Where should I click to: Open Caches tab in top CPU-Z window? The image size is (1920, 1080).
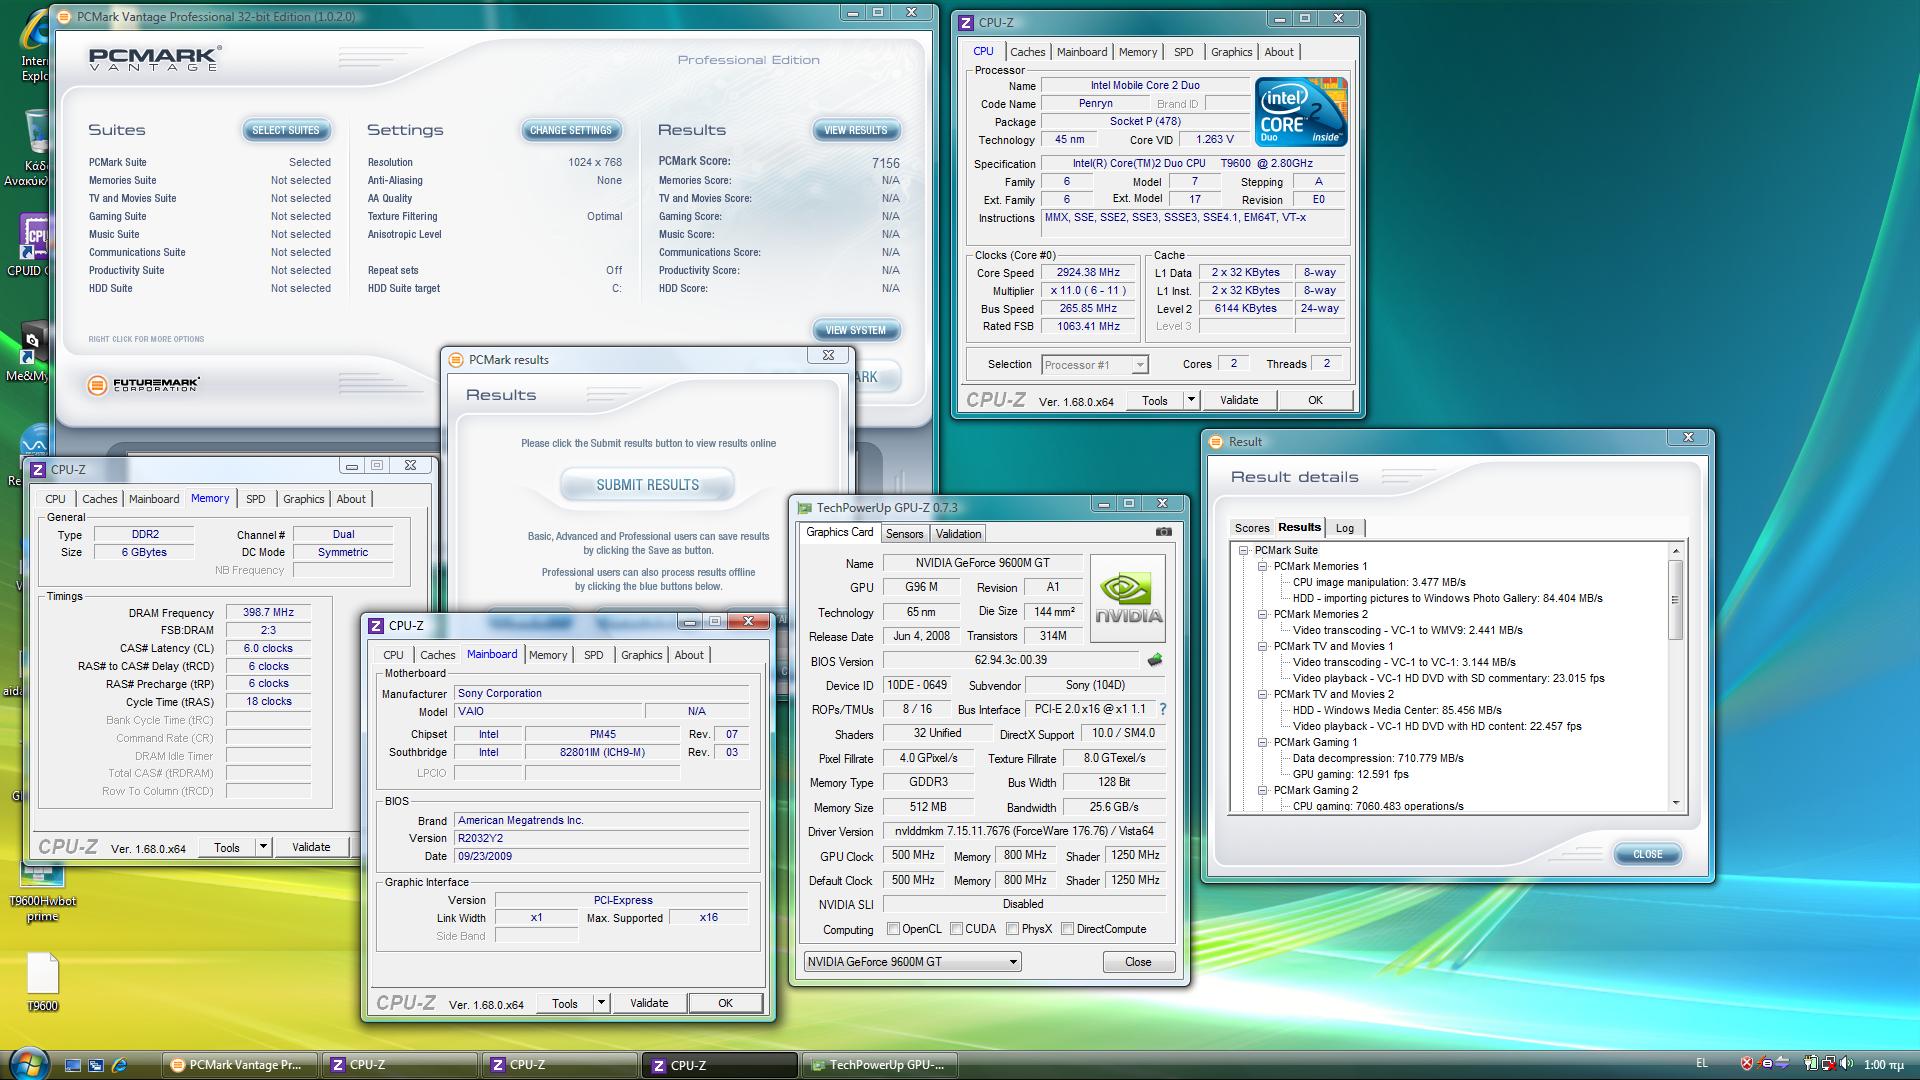[x=1027, y=52]
